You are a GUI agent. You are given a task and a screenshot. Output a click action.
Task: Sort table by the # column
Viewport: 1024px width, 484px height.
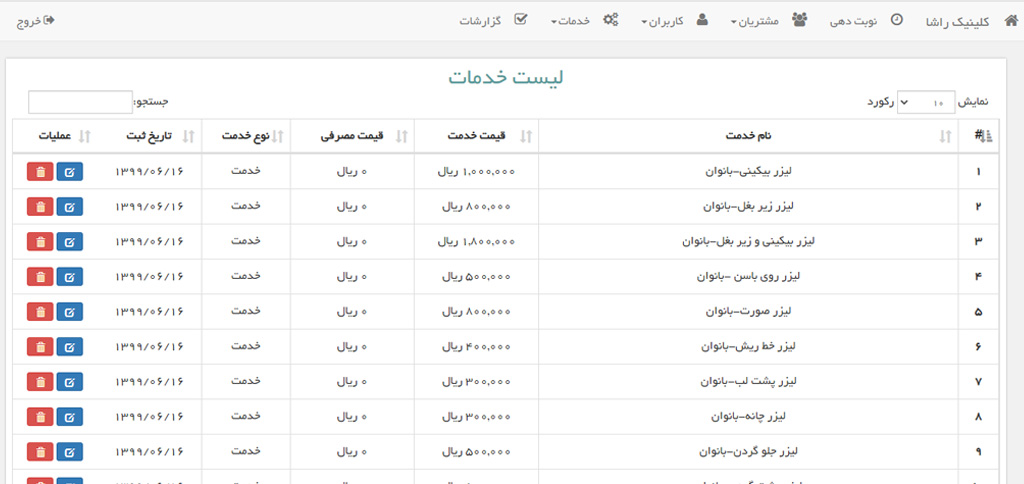[978, 136]
